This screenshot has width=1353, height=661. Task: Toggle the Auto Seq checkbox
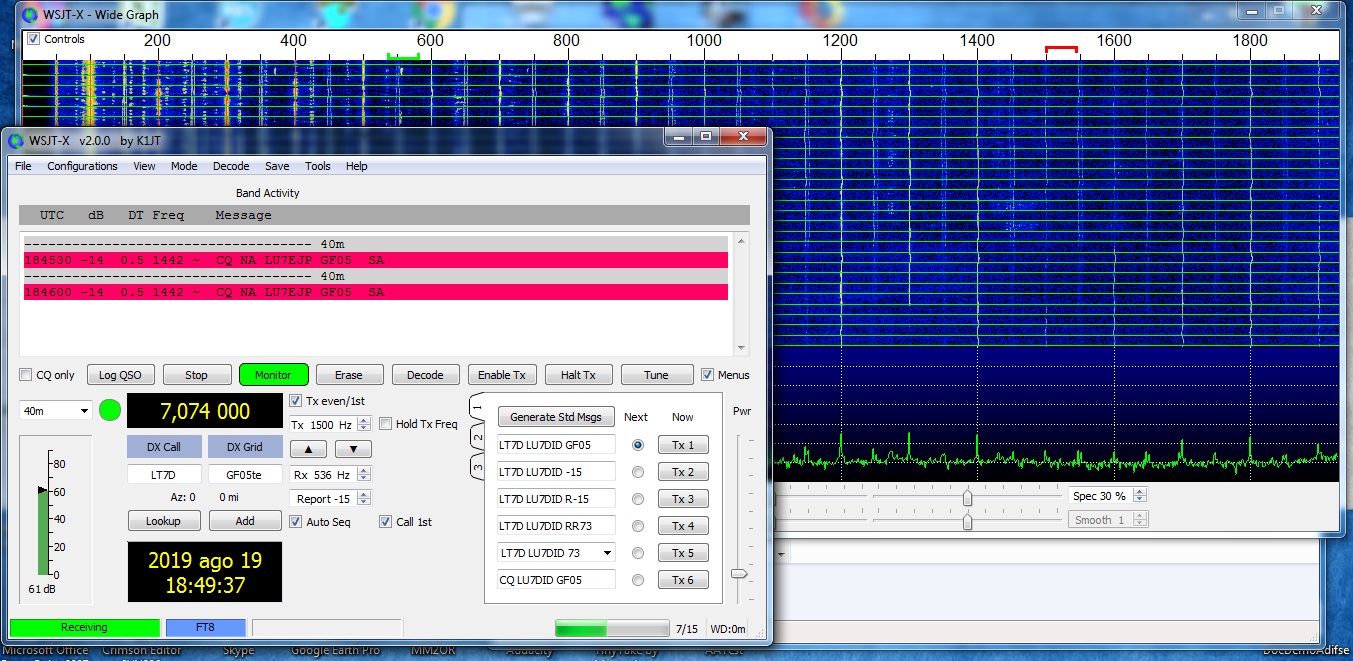pyautogui.click(x=296, y=522)
